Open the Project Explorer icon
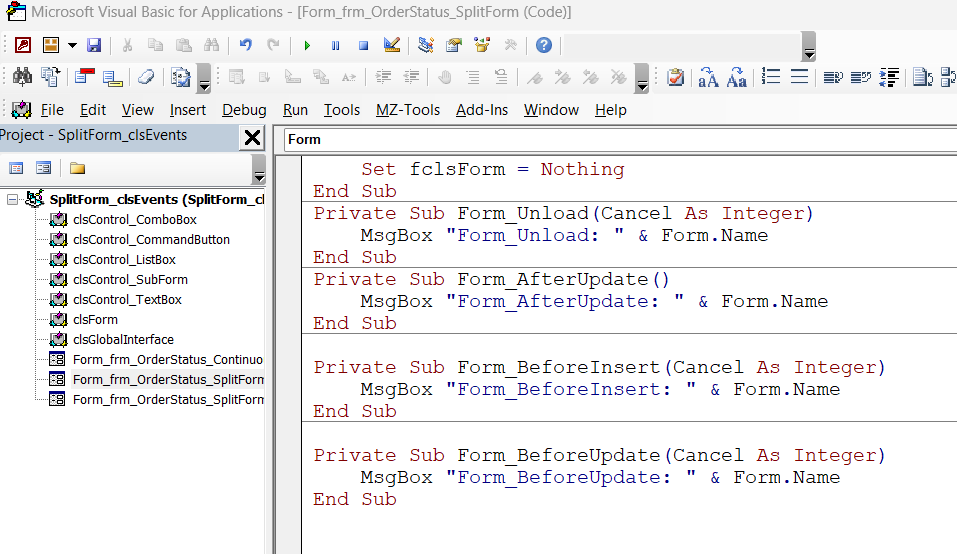957x554 pixels. (425, 45)
